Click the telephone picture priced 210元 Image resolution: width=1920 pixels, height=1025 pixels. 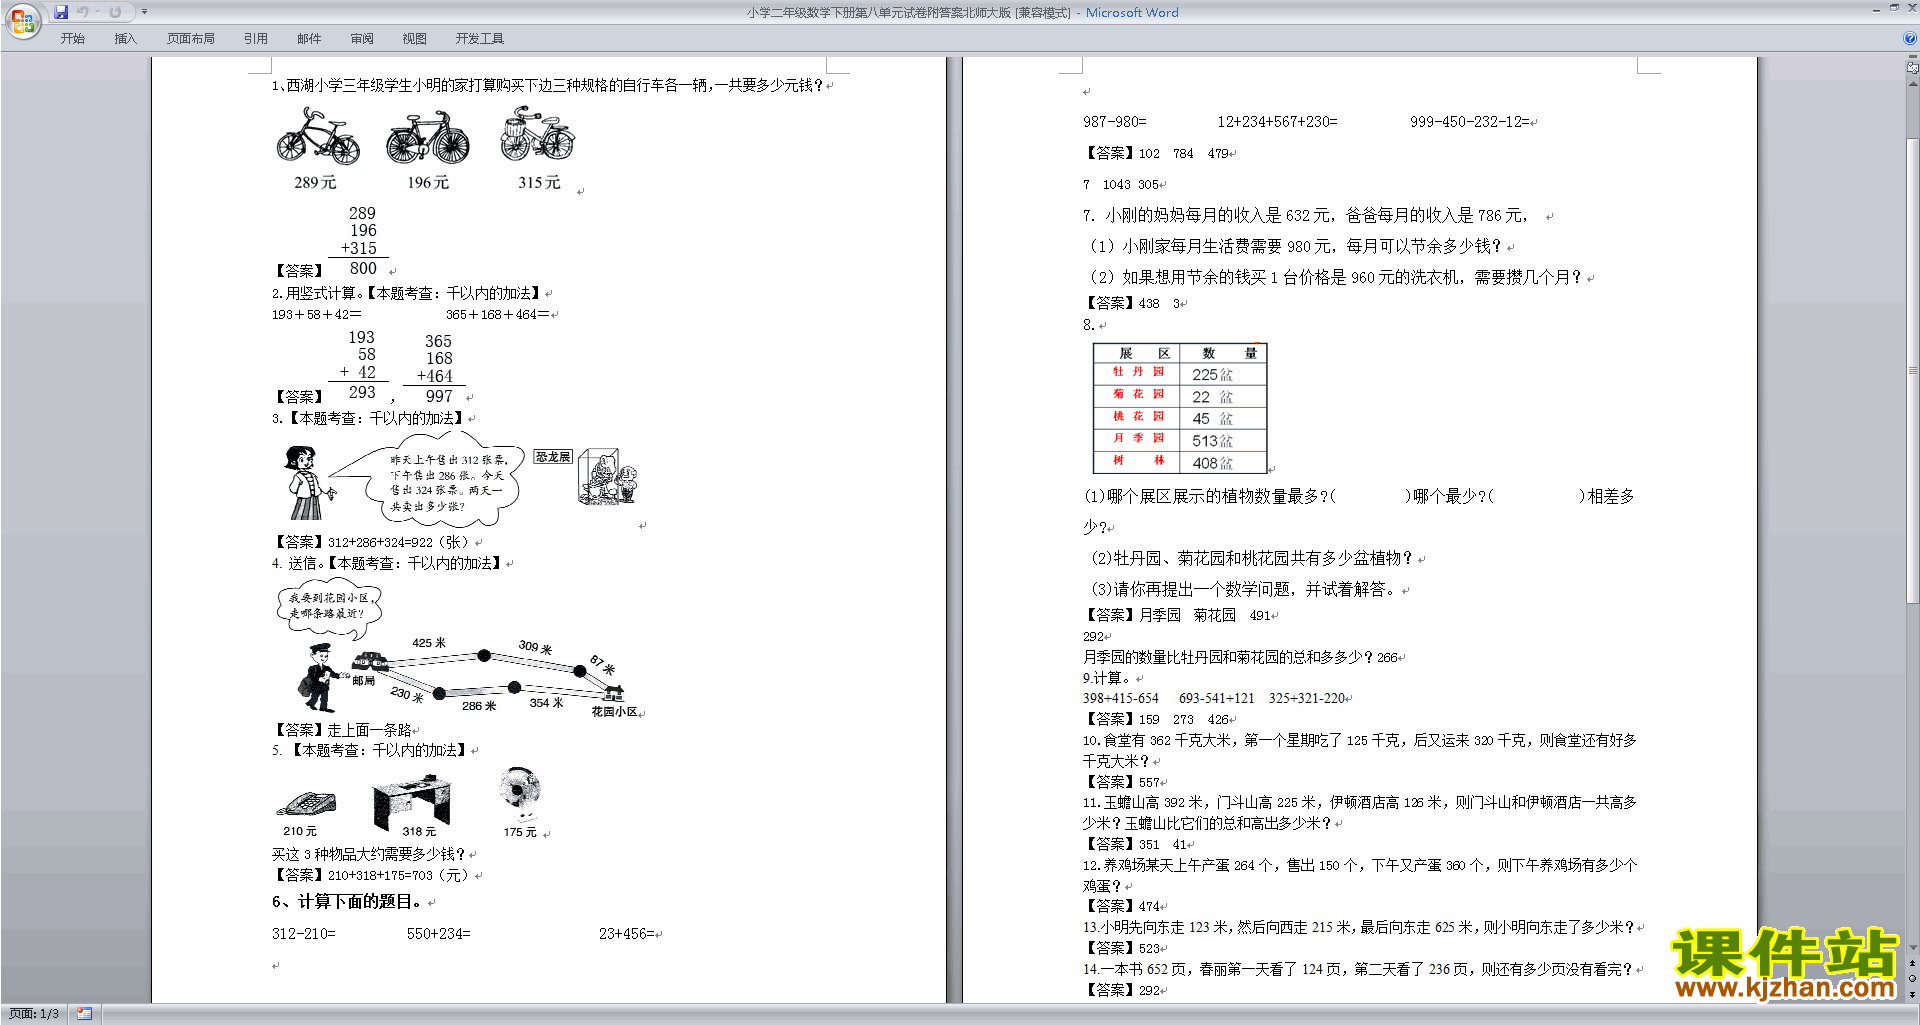[x=306, y=803]
